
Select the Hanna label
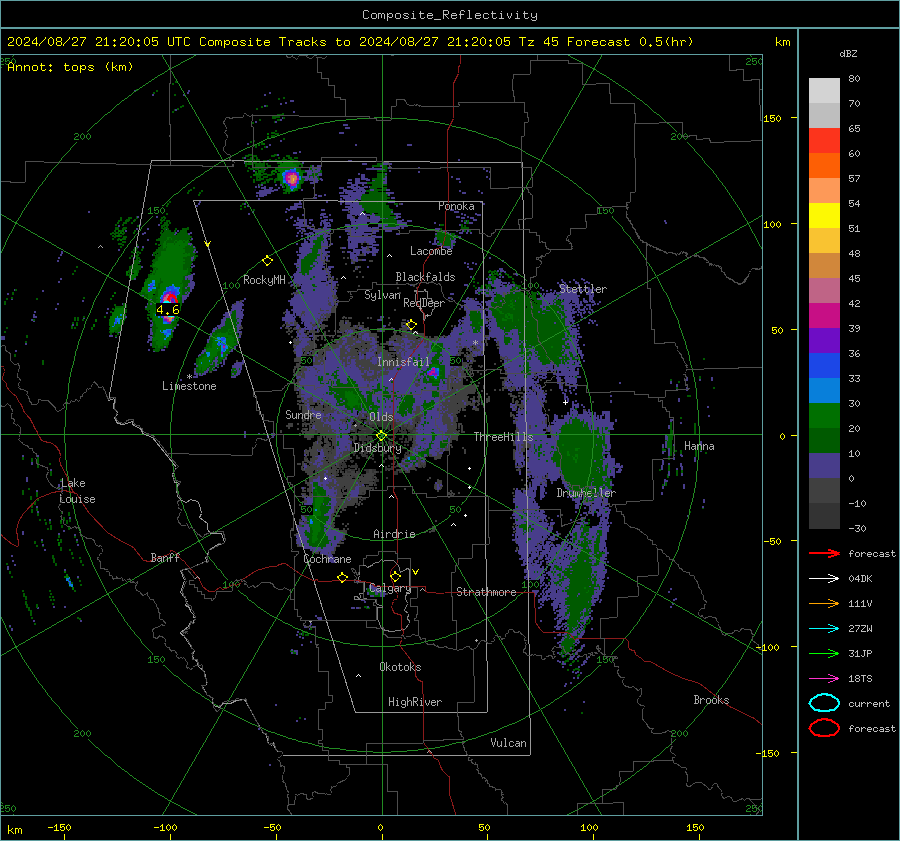(699, 446)
